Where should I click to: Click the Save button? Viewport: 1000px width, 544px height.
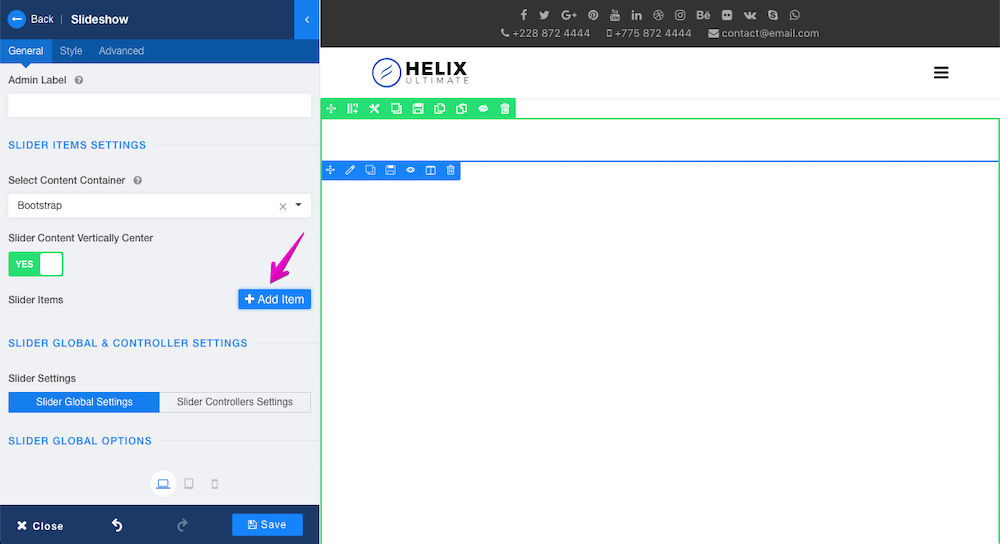pyautogui.click(x=267, y=524)
